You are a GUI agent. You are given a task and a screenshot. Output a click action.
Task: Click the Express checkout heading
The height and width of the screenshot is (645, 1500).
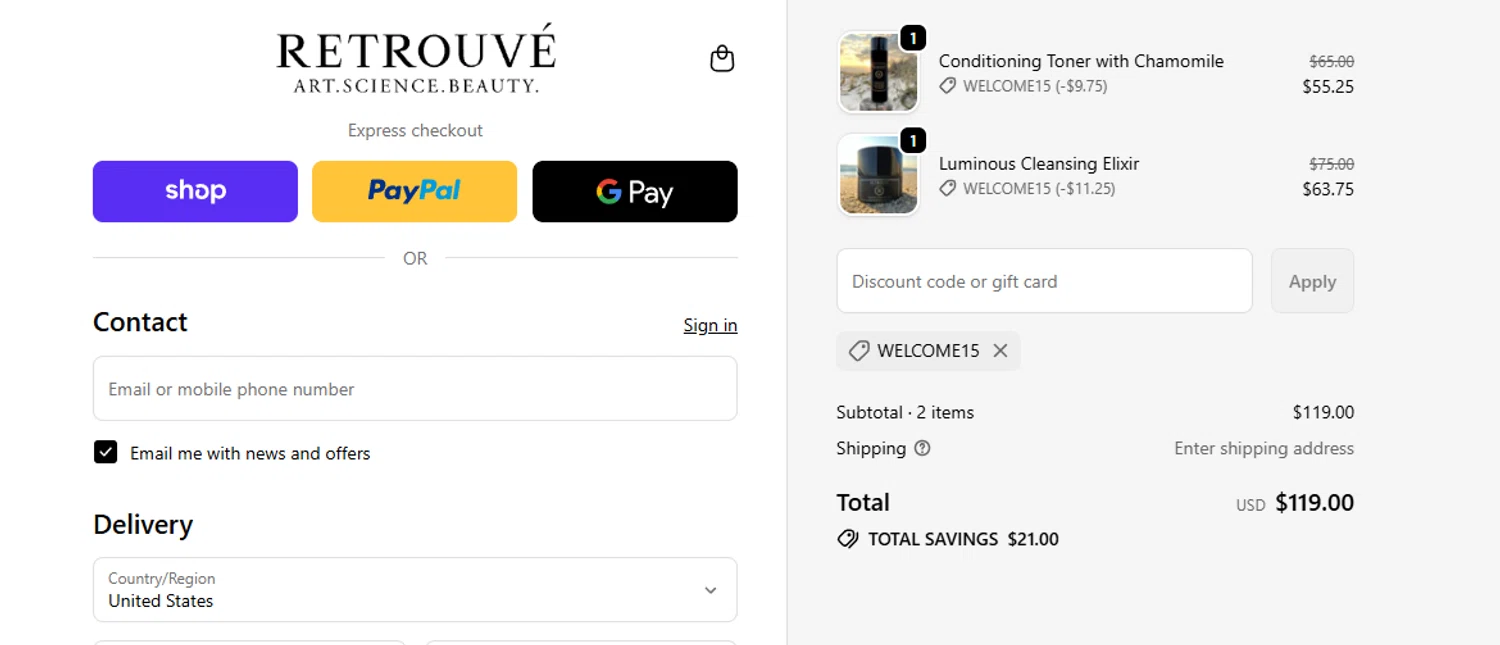[415, 130]
